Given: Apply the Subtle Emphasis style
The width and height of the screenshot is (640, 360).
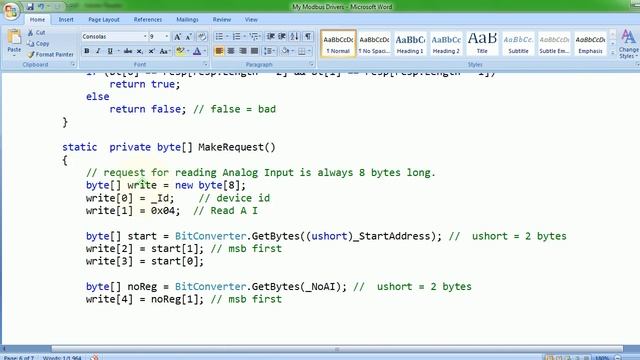Looking at the screenshot, I should [554, 43].
